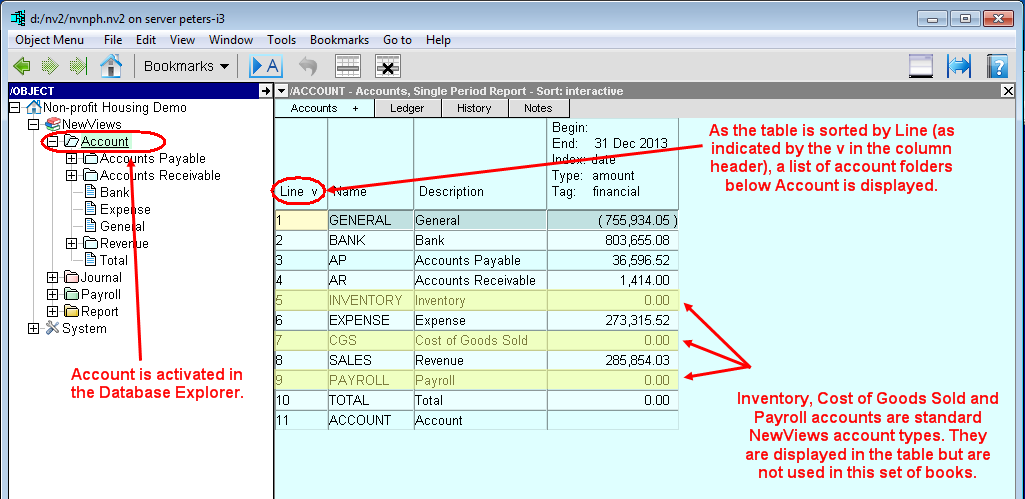Switch to the Ledger tab
The height and width of the screenshot is (499, 1025).
(407, 108)
